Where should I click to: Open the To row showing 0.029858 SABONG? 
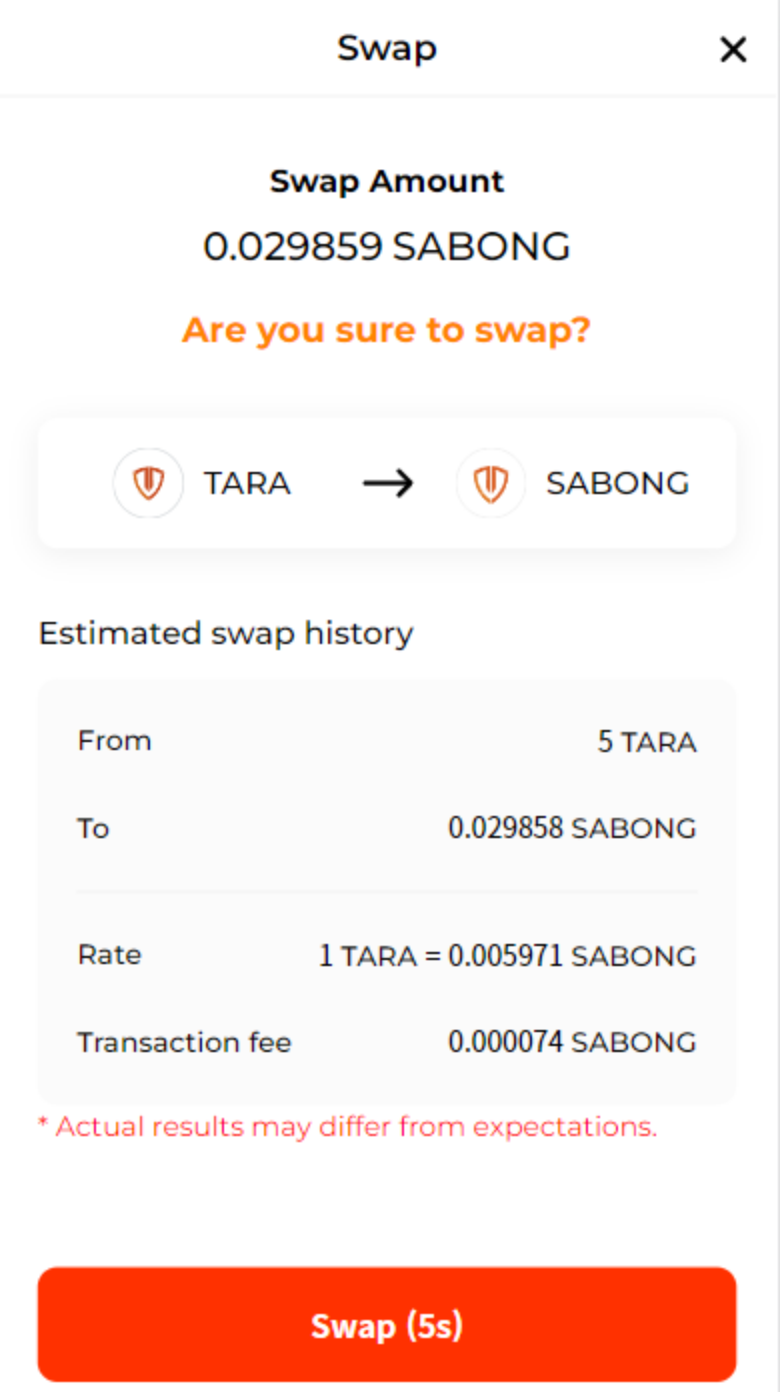pyautogui.click(x=388, y=828)
